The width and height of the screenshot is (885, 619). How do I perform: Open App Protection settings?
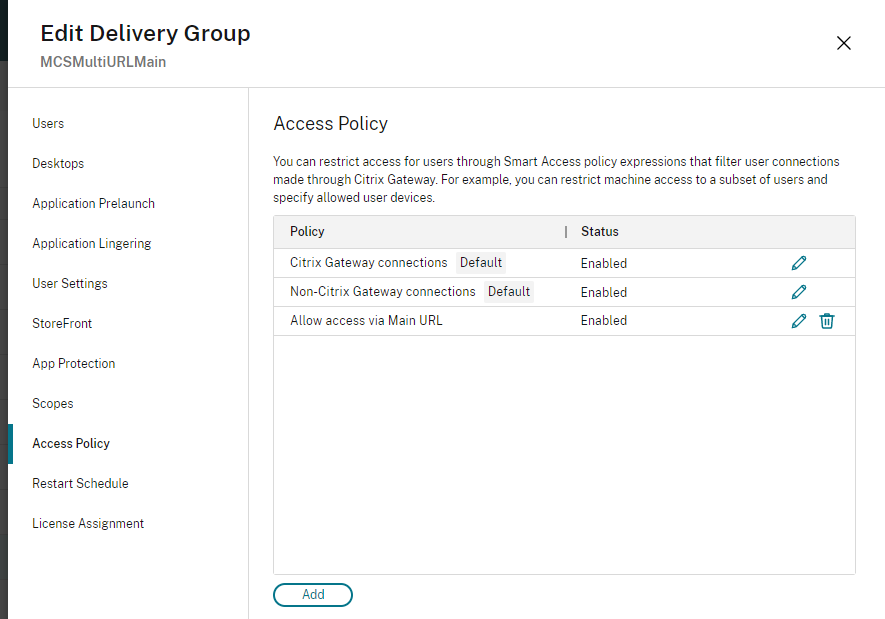[73, 363]
